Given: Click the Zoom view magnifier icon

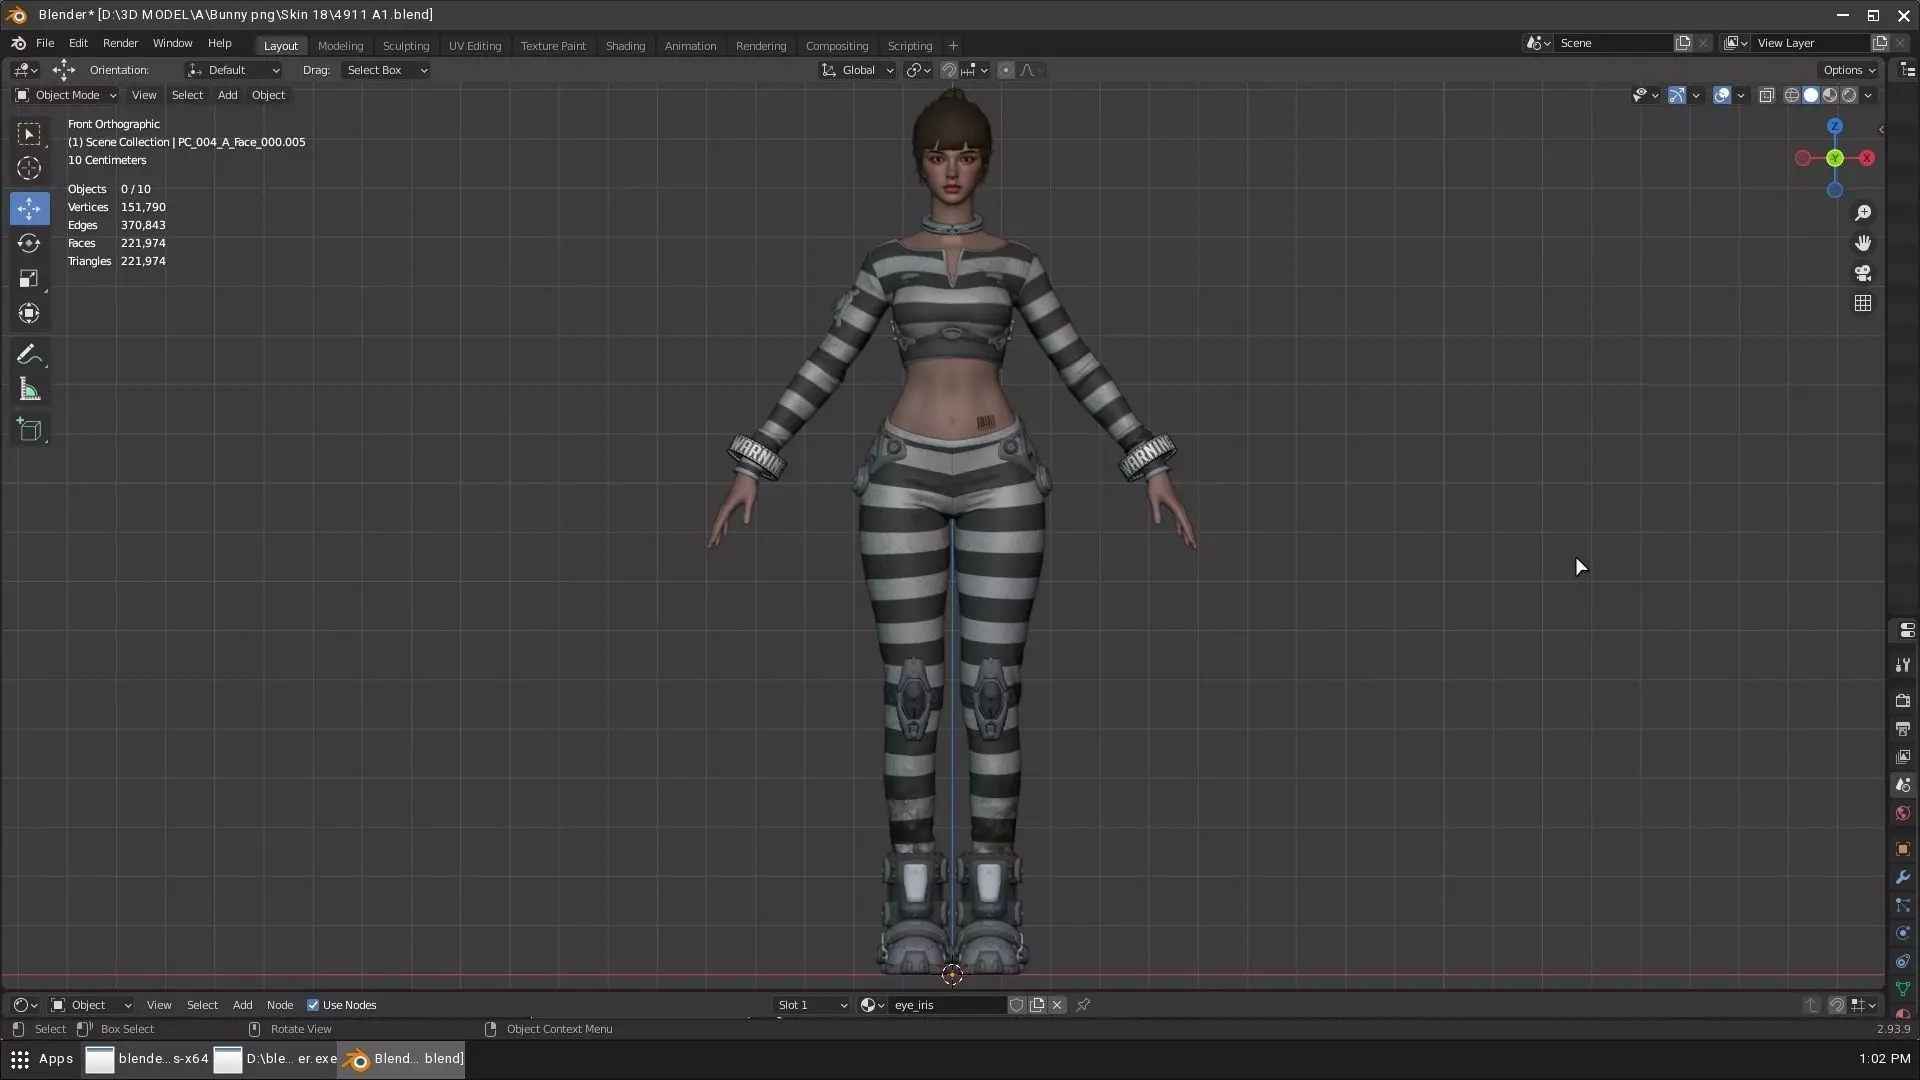Looking at the screenshot, I should point(1862,213).
